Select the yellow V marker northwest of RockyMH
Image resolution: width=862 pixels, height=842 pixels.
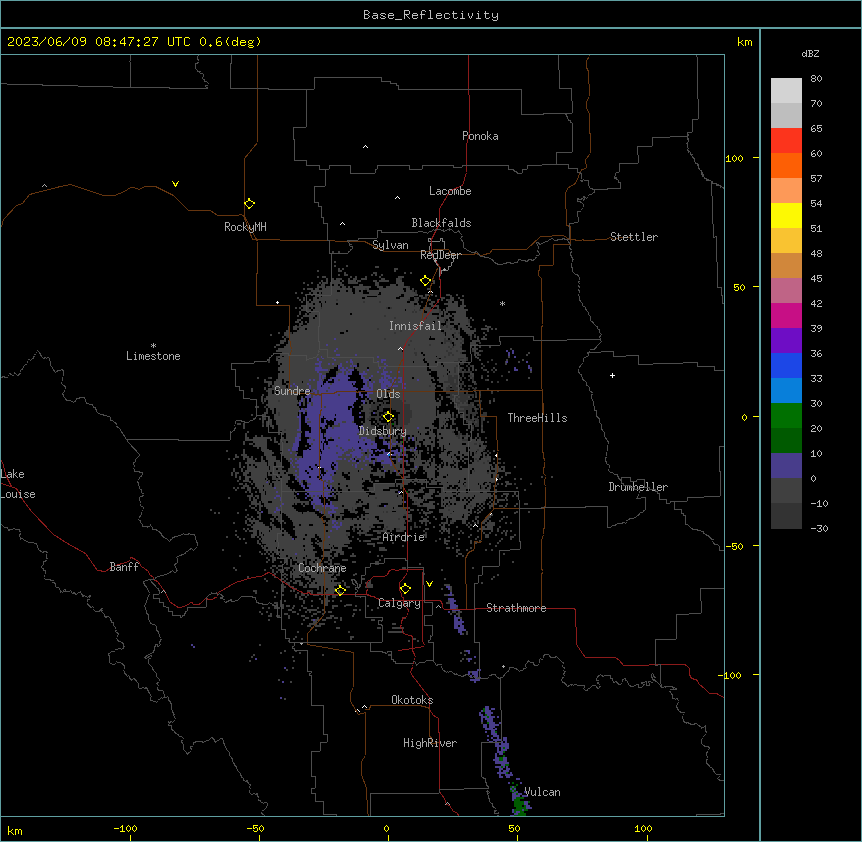tap(175, 184)
